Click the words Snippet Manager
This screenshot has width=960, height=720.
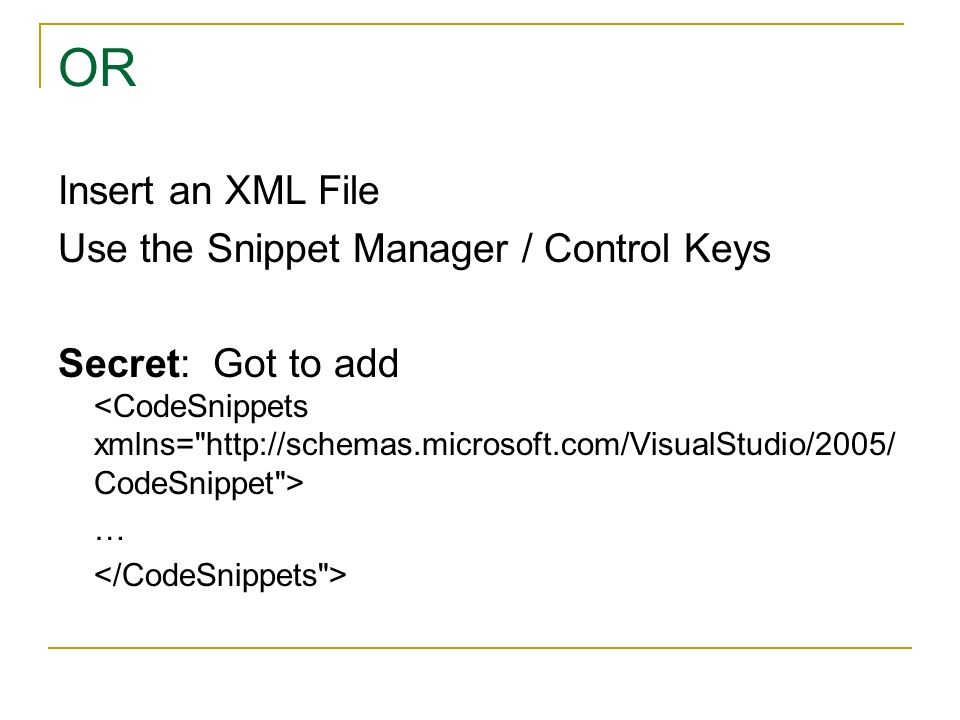tap(357, 249)
